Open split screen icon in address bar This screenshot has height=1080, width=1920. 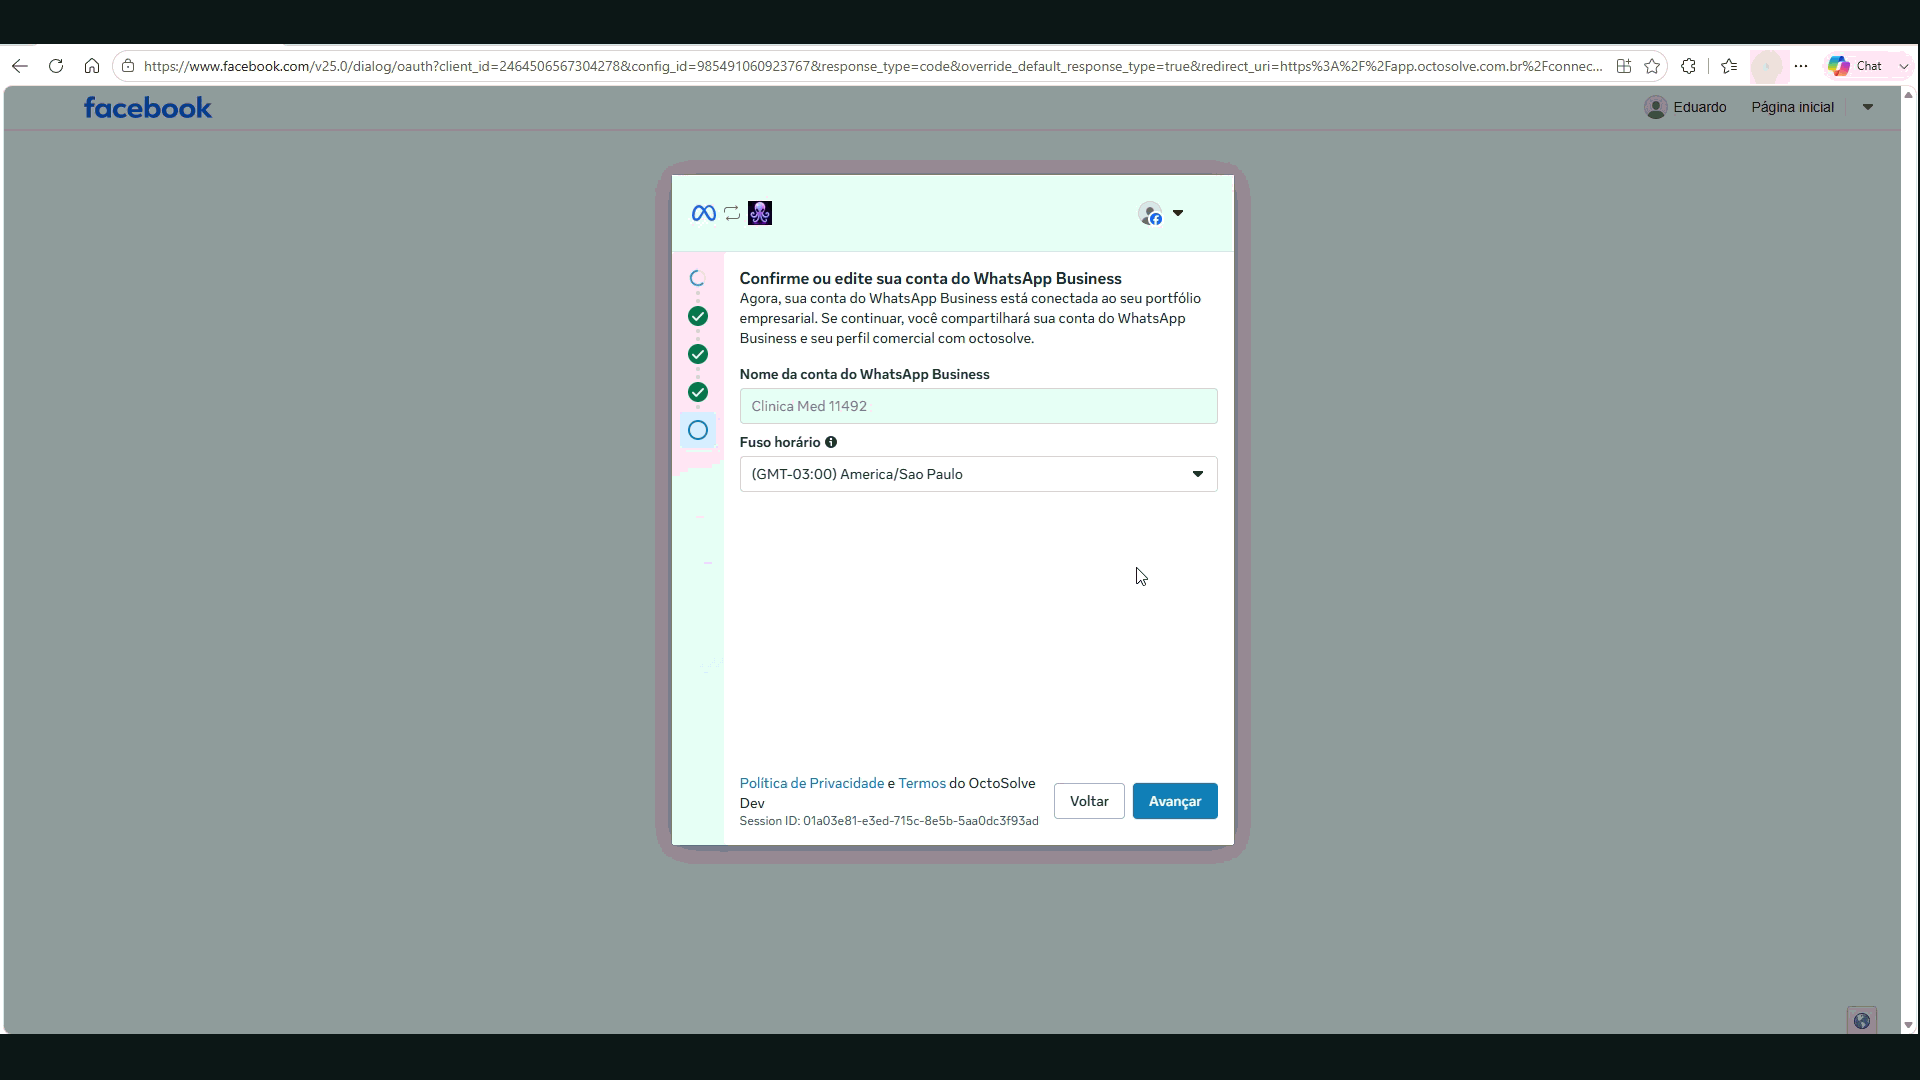1624,66
